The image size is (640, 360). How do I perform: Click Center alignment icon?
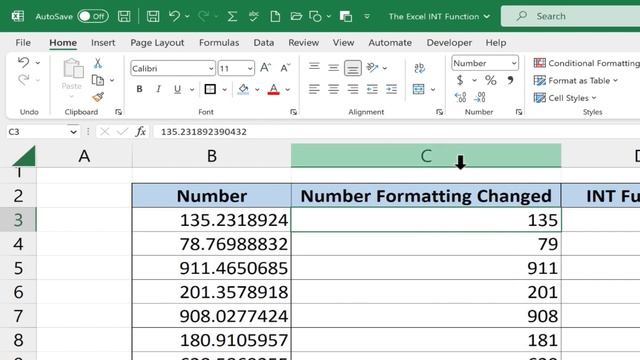click(333, 89)
